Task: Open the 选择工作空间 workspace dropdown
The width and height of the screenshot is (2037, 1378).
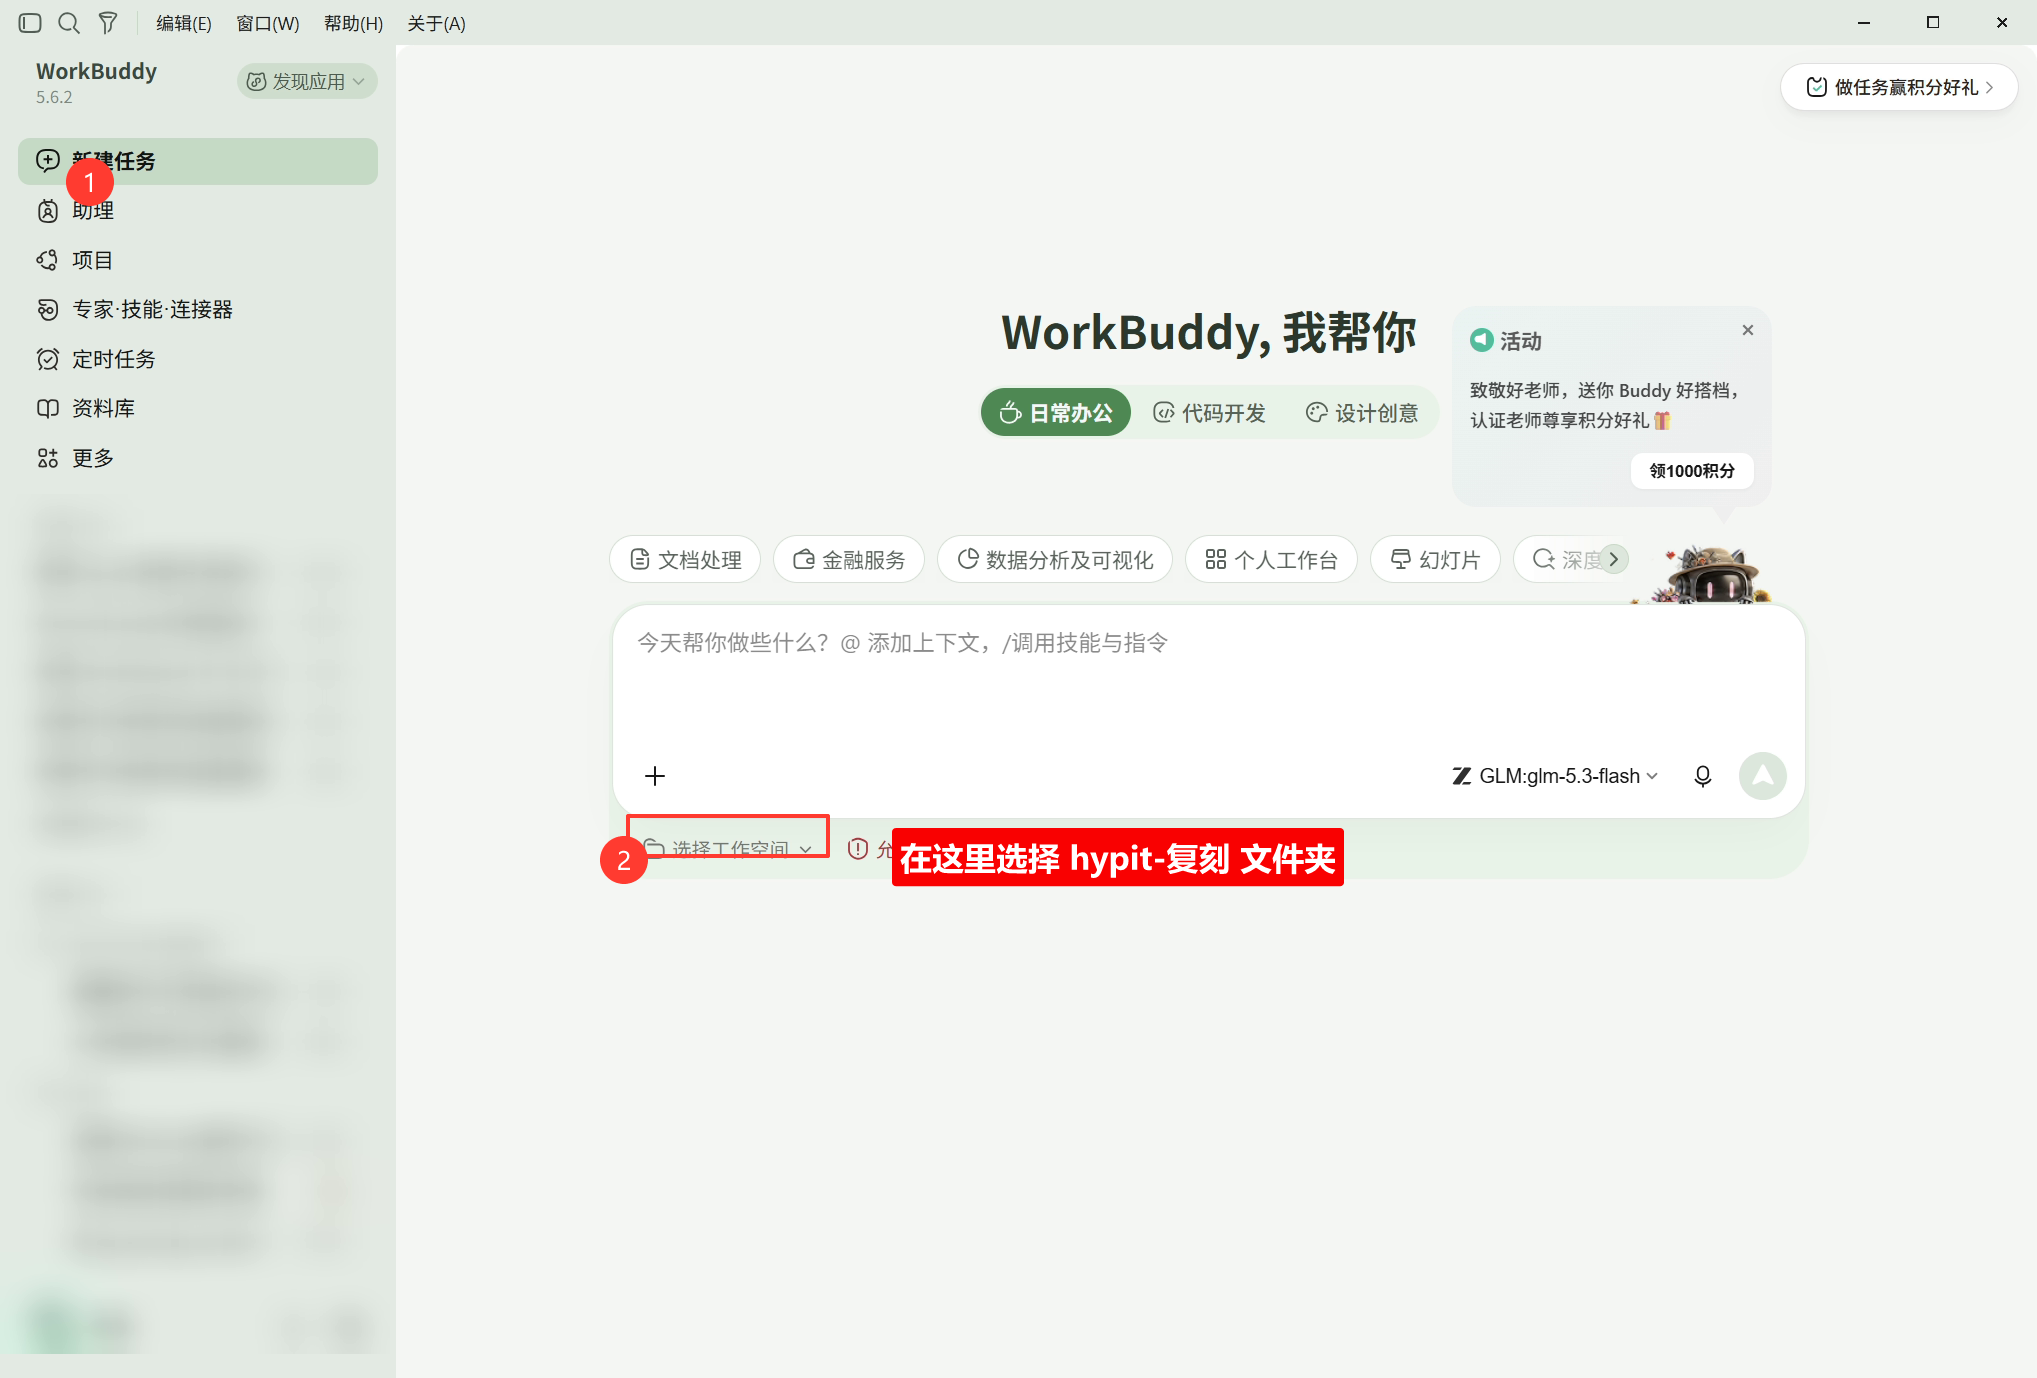Action: coord(728,849)
